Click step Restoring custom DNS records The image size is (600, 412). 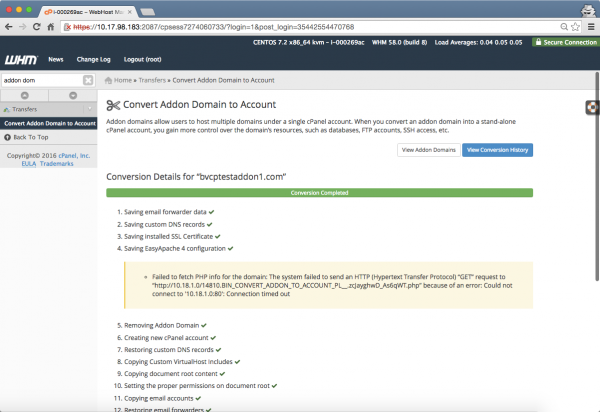click(x=169, y=350)
